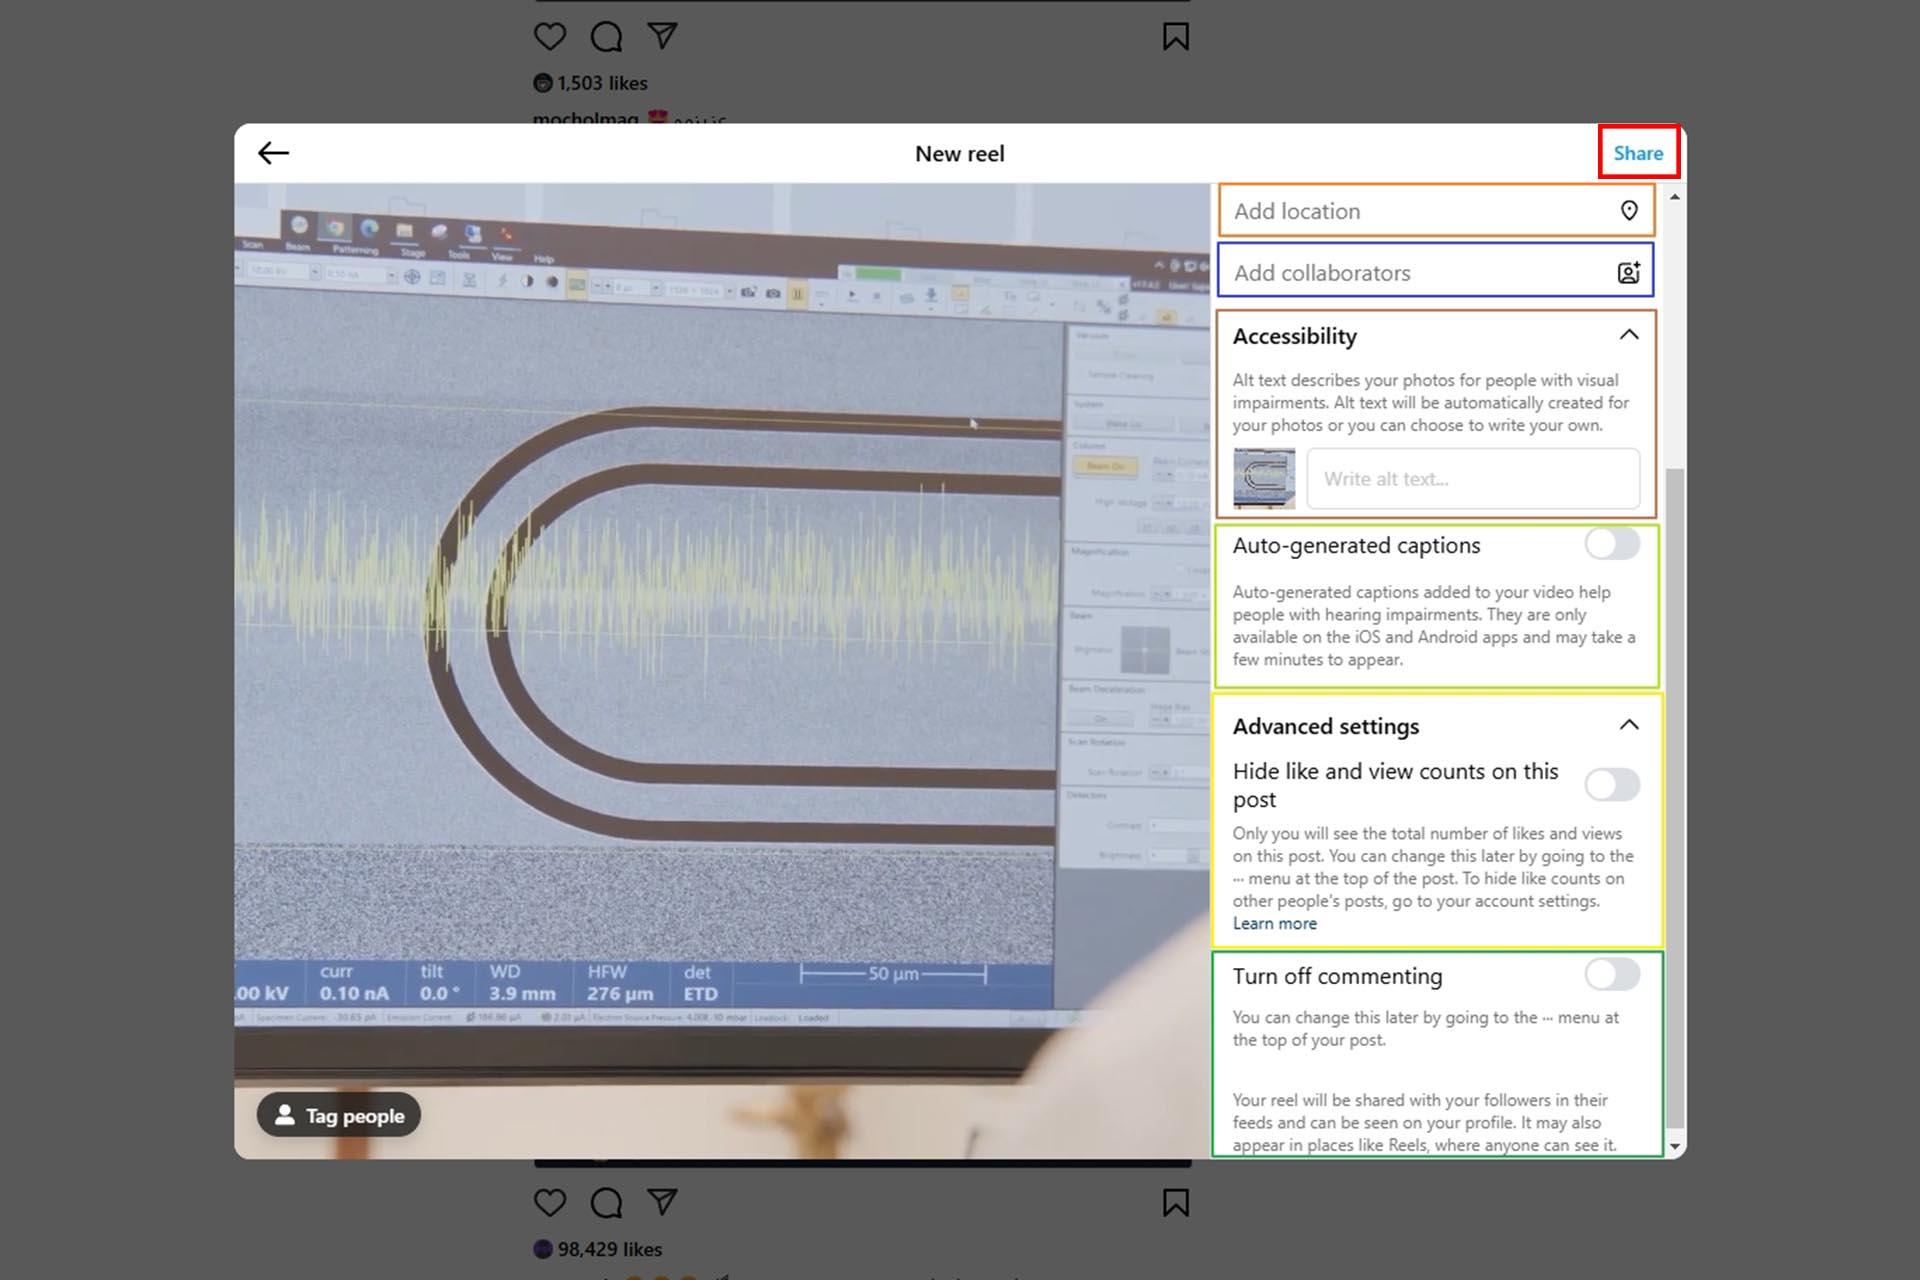Open comments on the top background post
This screenshot has height=1280, width=1920.
click(x=606, y=37)
